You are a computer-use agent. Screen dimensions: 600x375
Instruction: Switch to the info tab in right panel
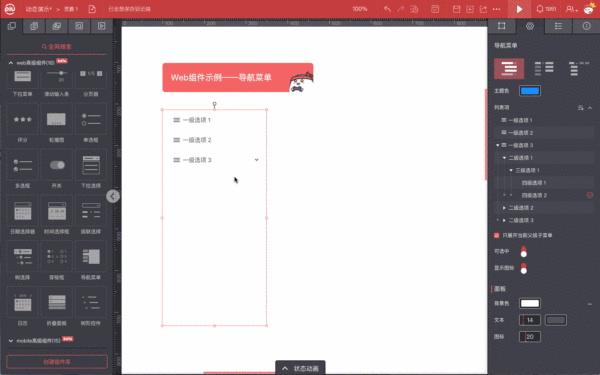[x=586, y=26]
